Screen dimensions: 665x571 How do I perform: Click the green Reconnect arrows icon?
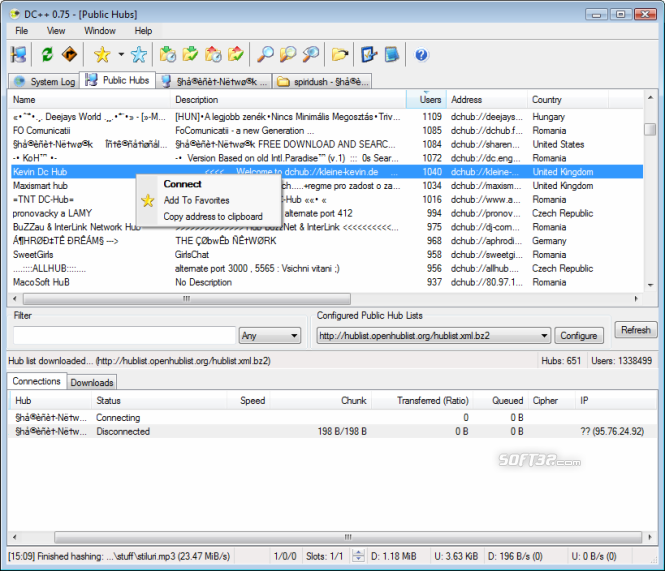pyautogui.click(x=47, y=55)
